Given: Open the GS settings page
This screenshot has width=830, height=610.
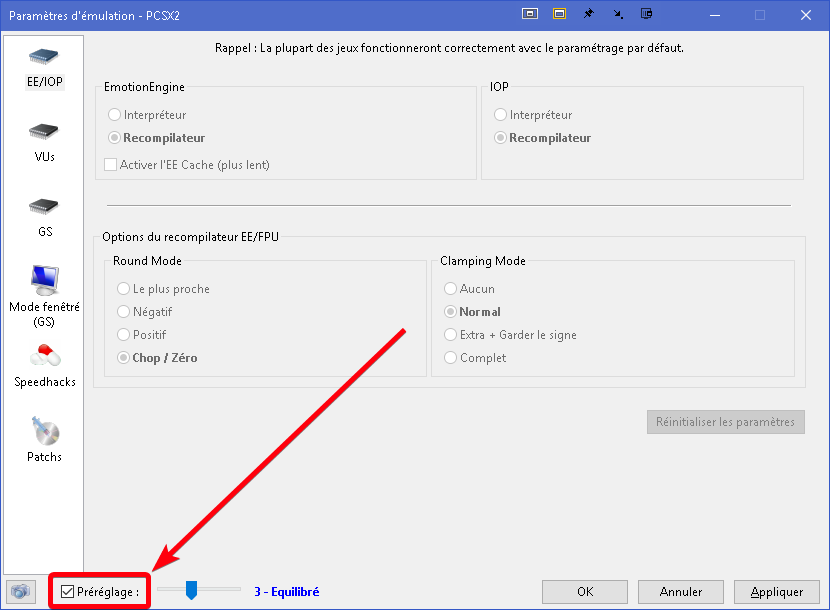Looking at the screenshot, I should tap(44, 217).
